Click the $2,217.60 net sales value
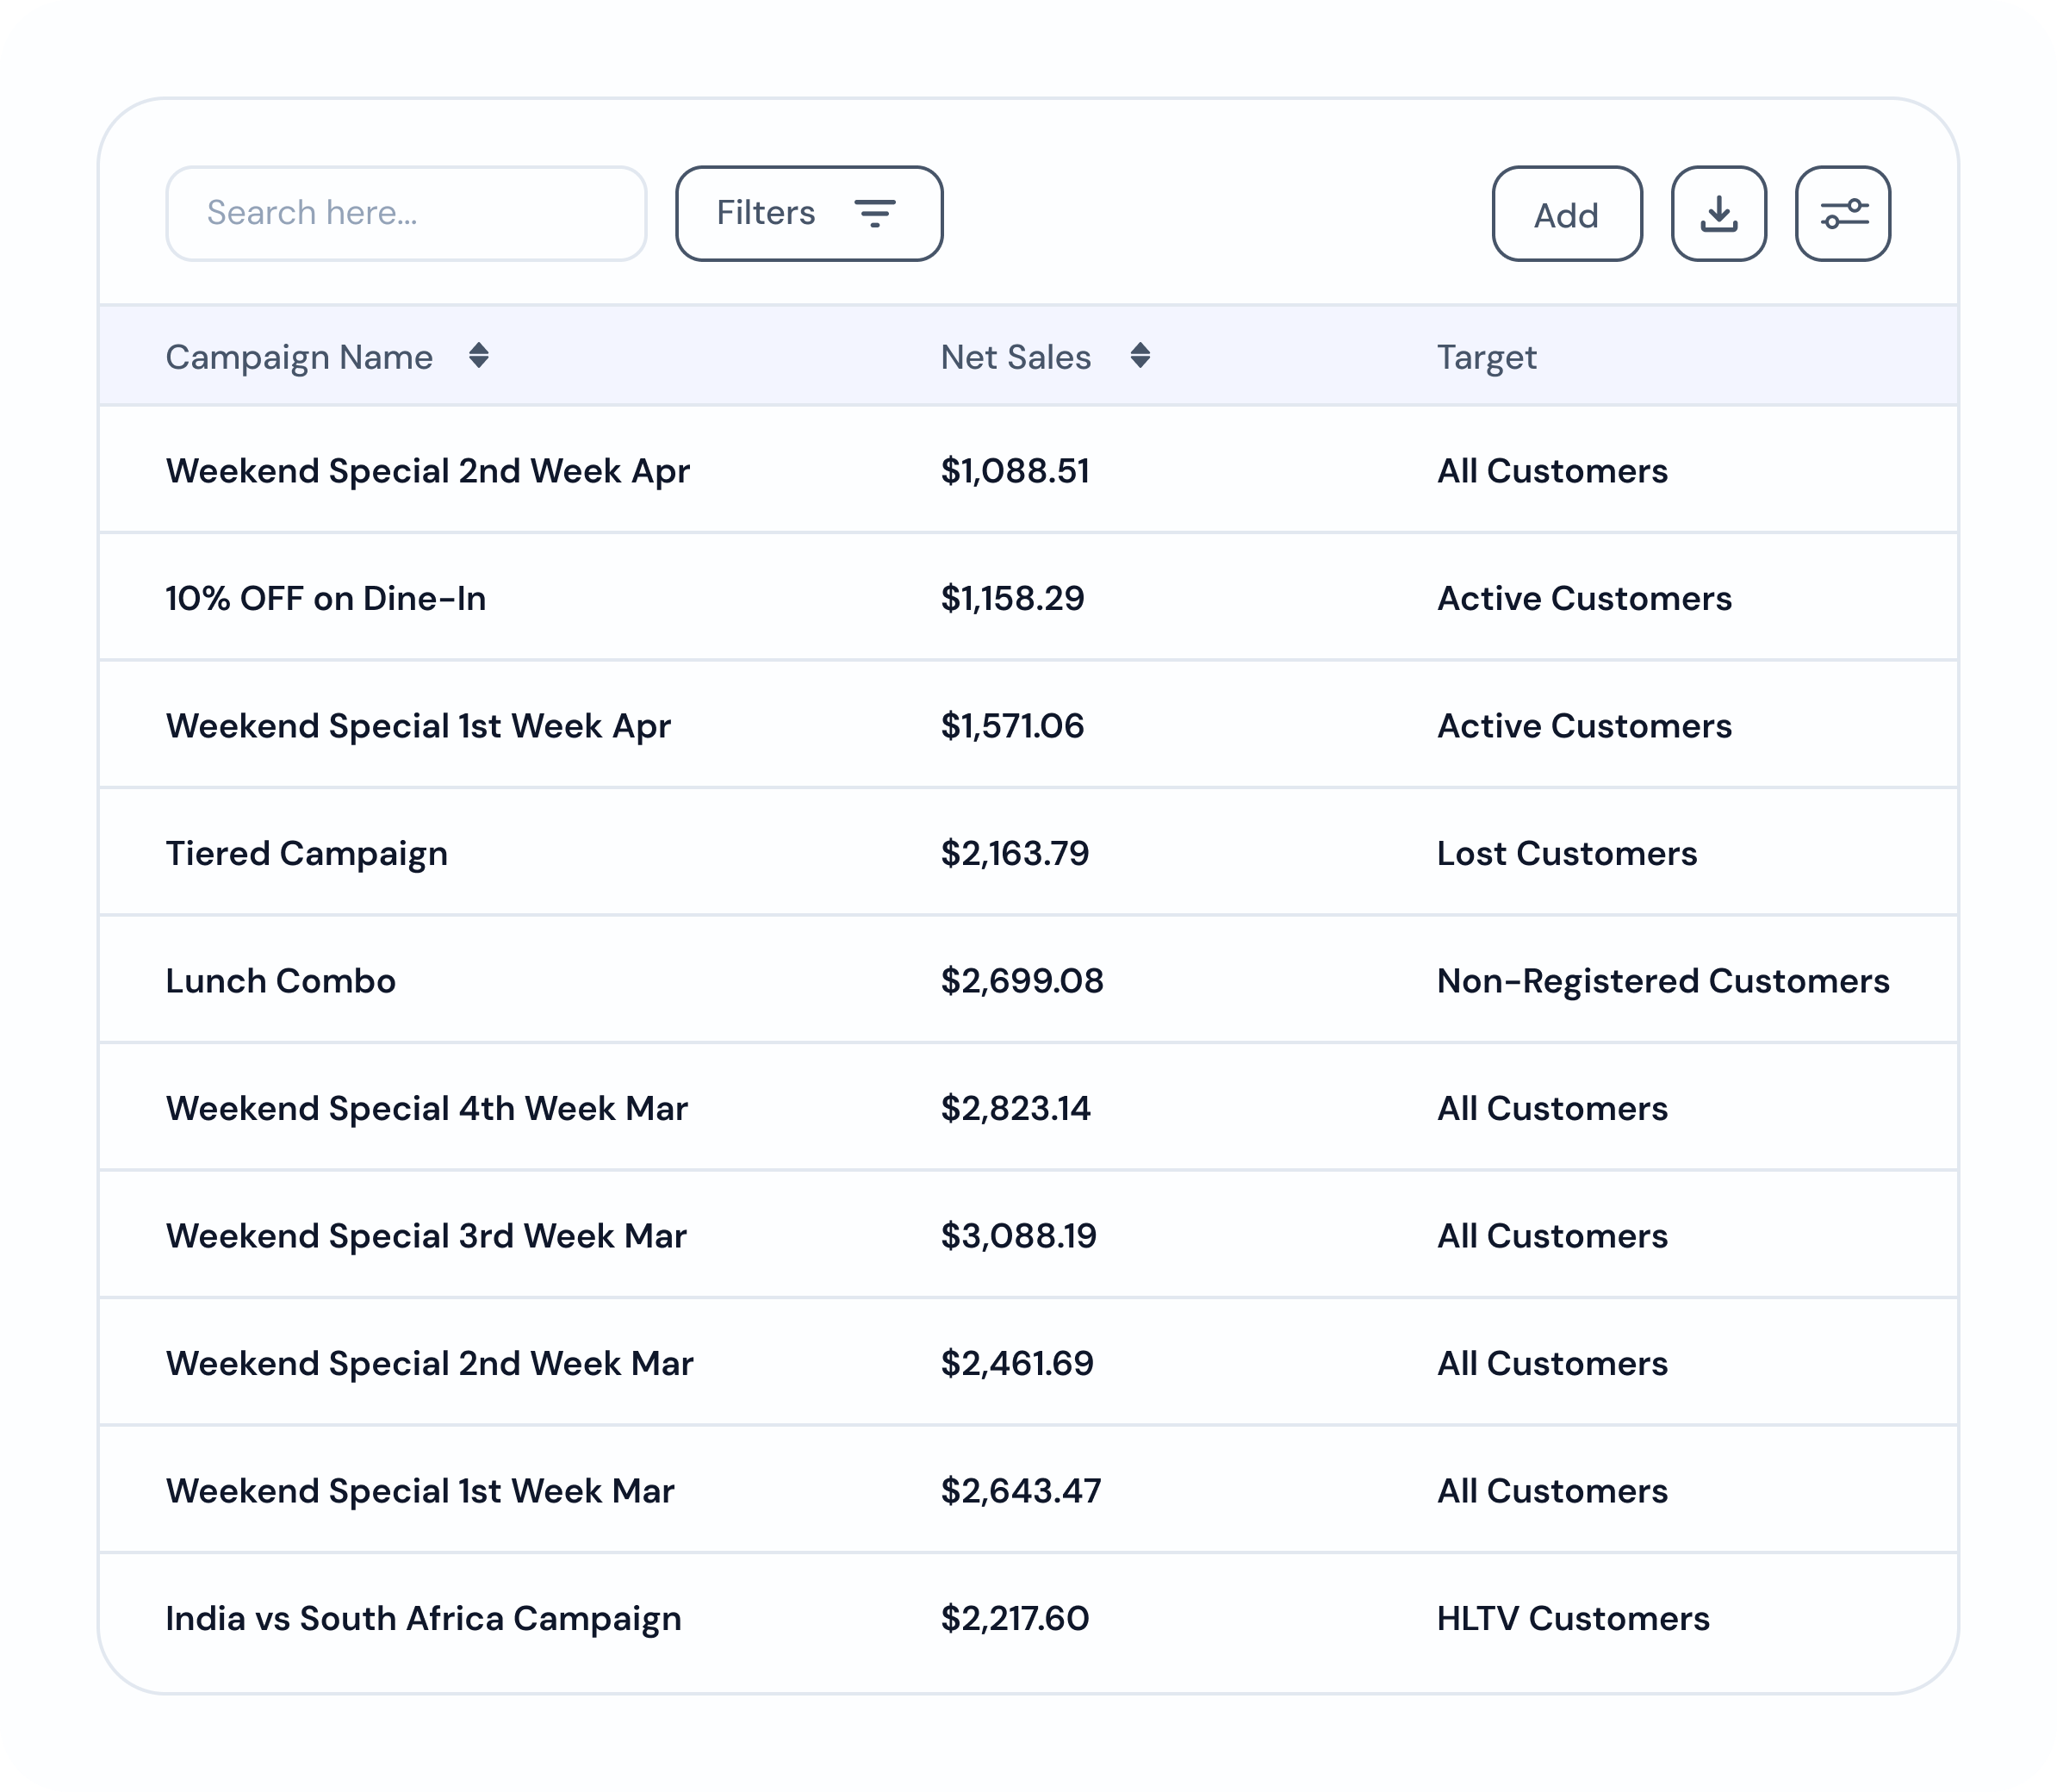 1015,1618
